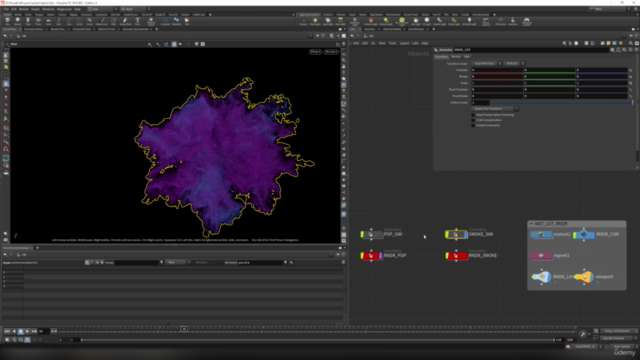Add an Environment Light from shelf
This screenshot has width=640, height=360.
402,21
